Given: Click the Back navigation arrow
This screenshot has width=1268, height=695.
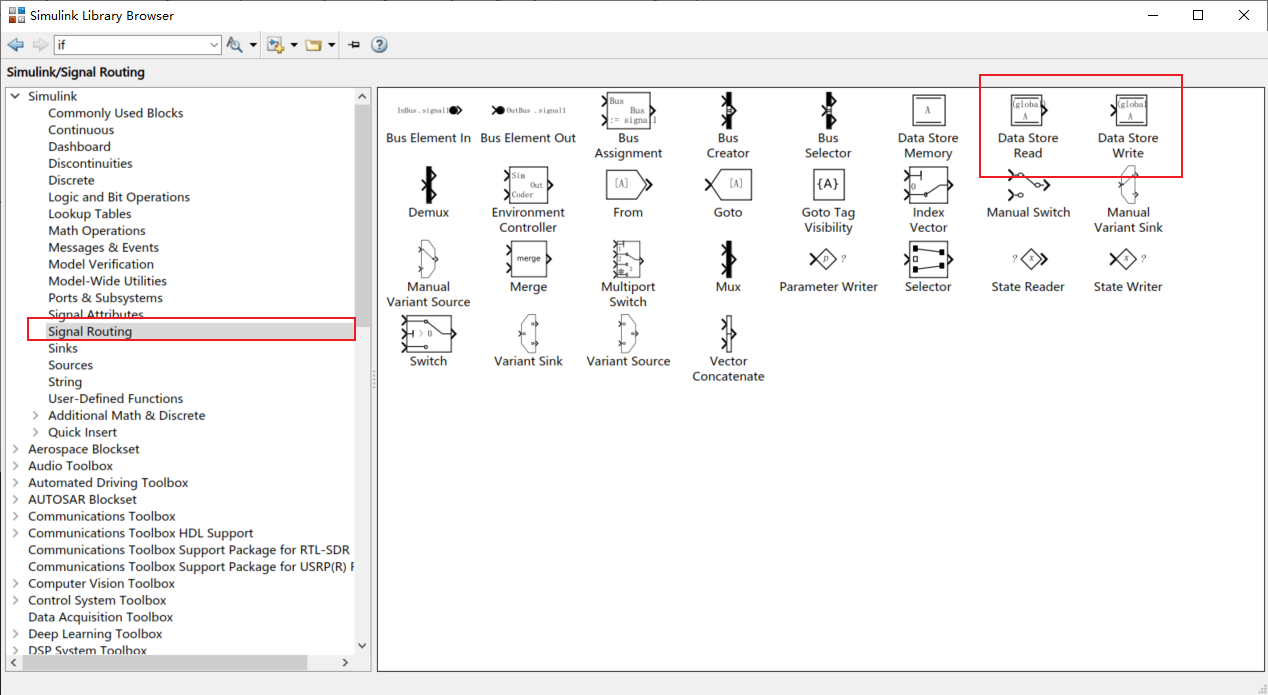Looking at the screenshot, I should (15, 44).
